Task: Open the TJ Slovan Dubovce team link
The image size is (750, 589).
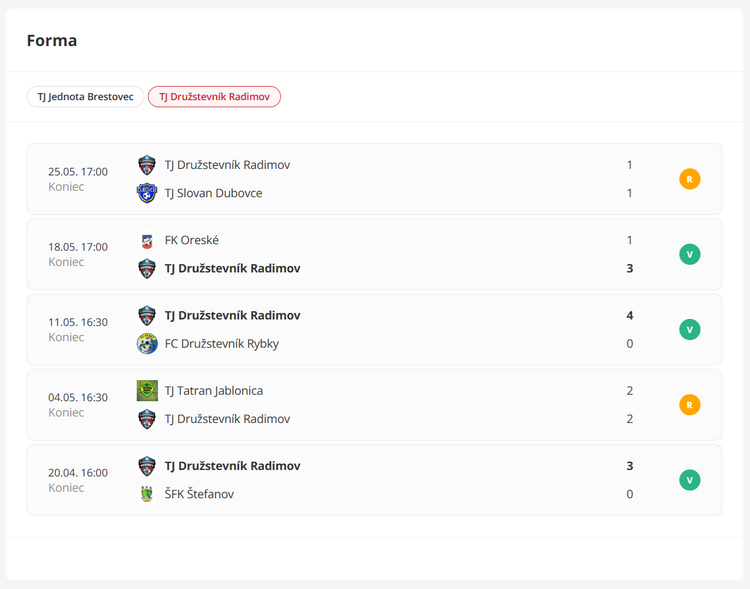Action: [x=213, y=193]
